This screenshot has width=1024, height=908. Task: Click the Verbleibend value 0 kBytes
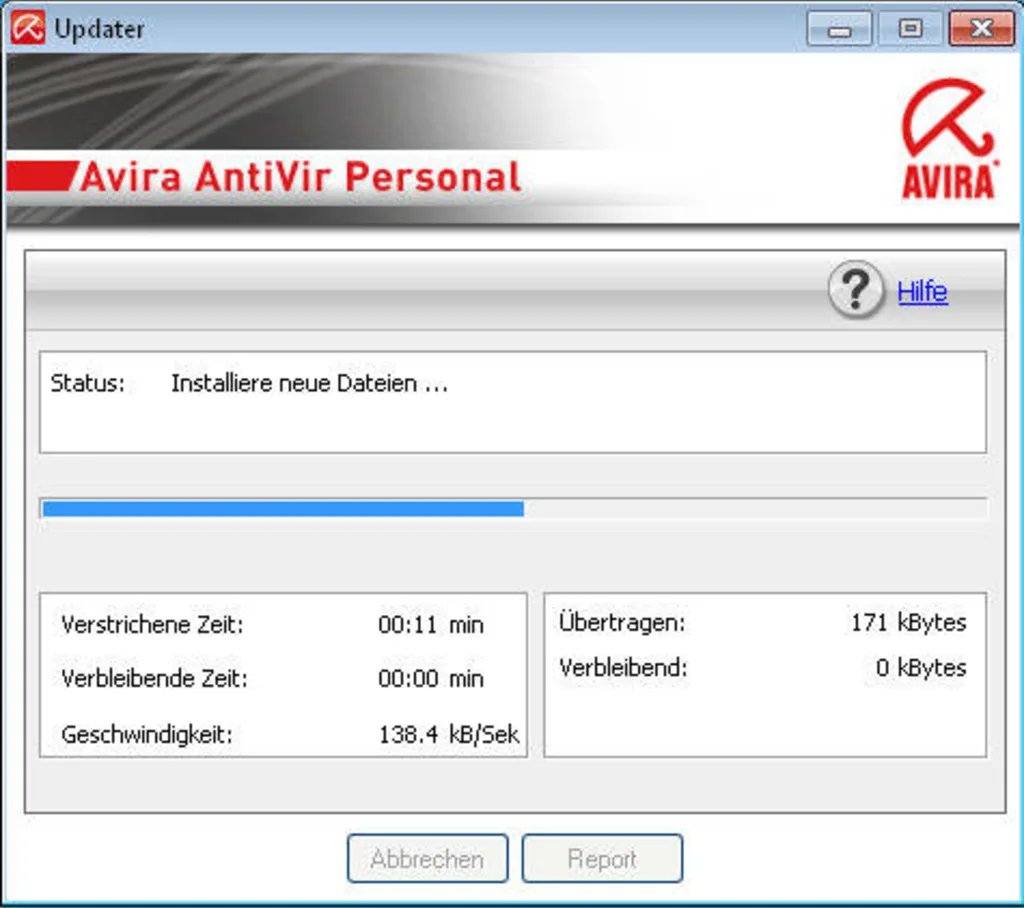(x=920, y=668)
